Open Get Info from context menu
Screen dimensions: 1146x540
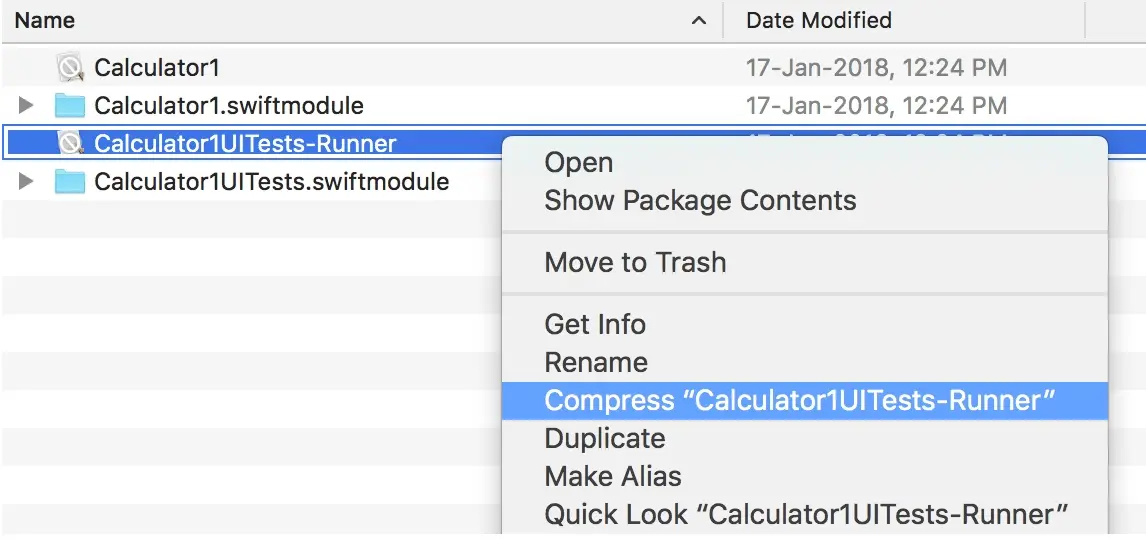point(595,324)
